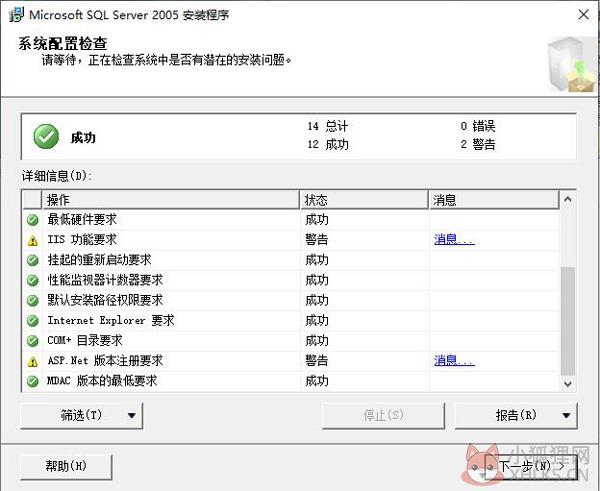Click the large green overall success checkmark

pyautogui.click(x=46, y=137)
